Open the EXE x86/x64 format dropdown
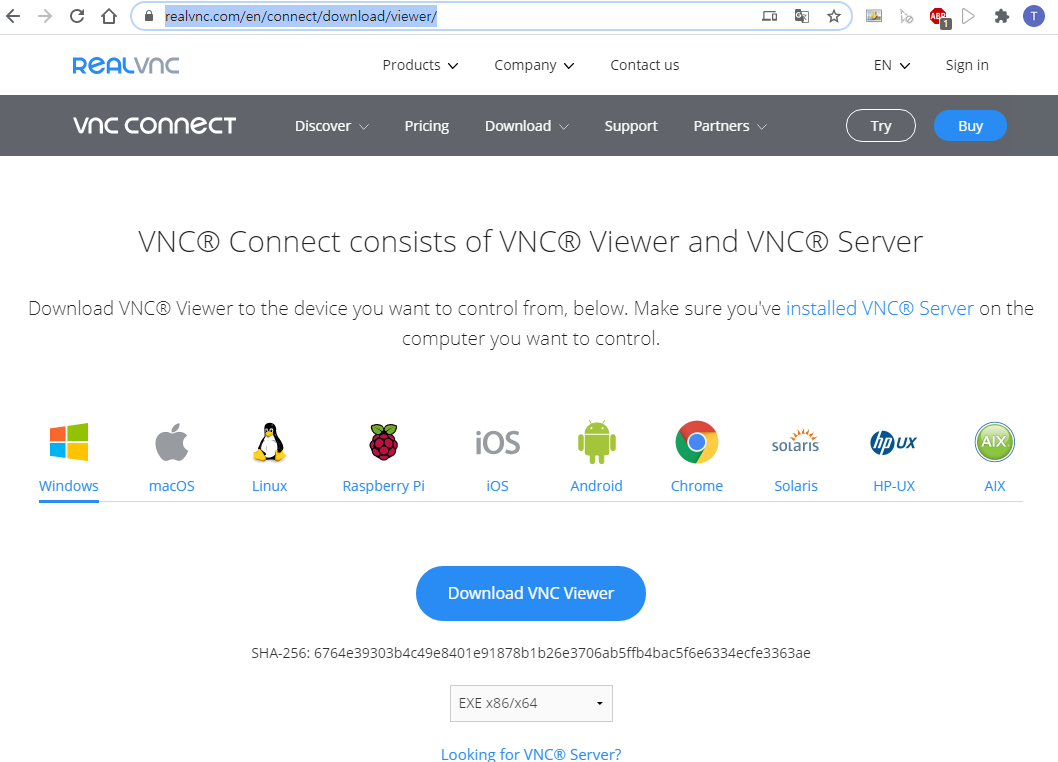The image size is (1058, 762). point(531,703)
